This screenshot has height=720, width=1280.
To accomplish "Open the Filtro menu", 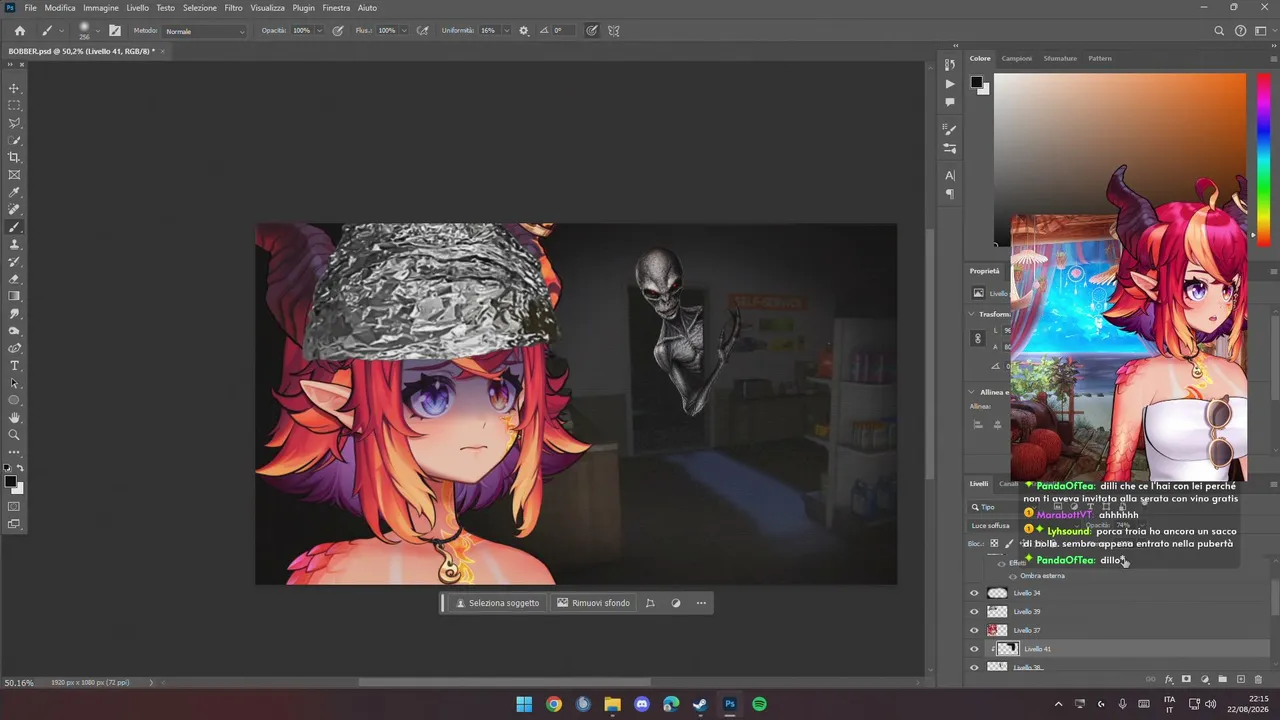I will 234,8.
